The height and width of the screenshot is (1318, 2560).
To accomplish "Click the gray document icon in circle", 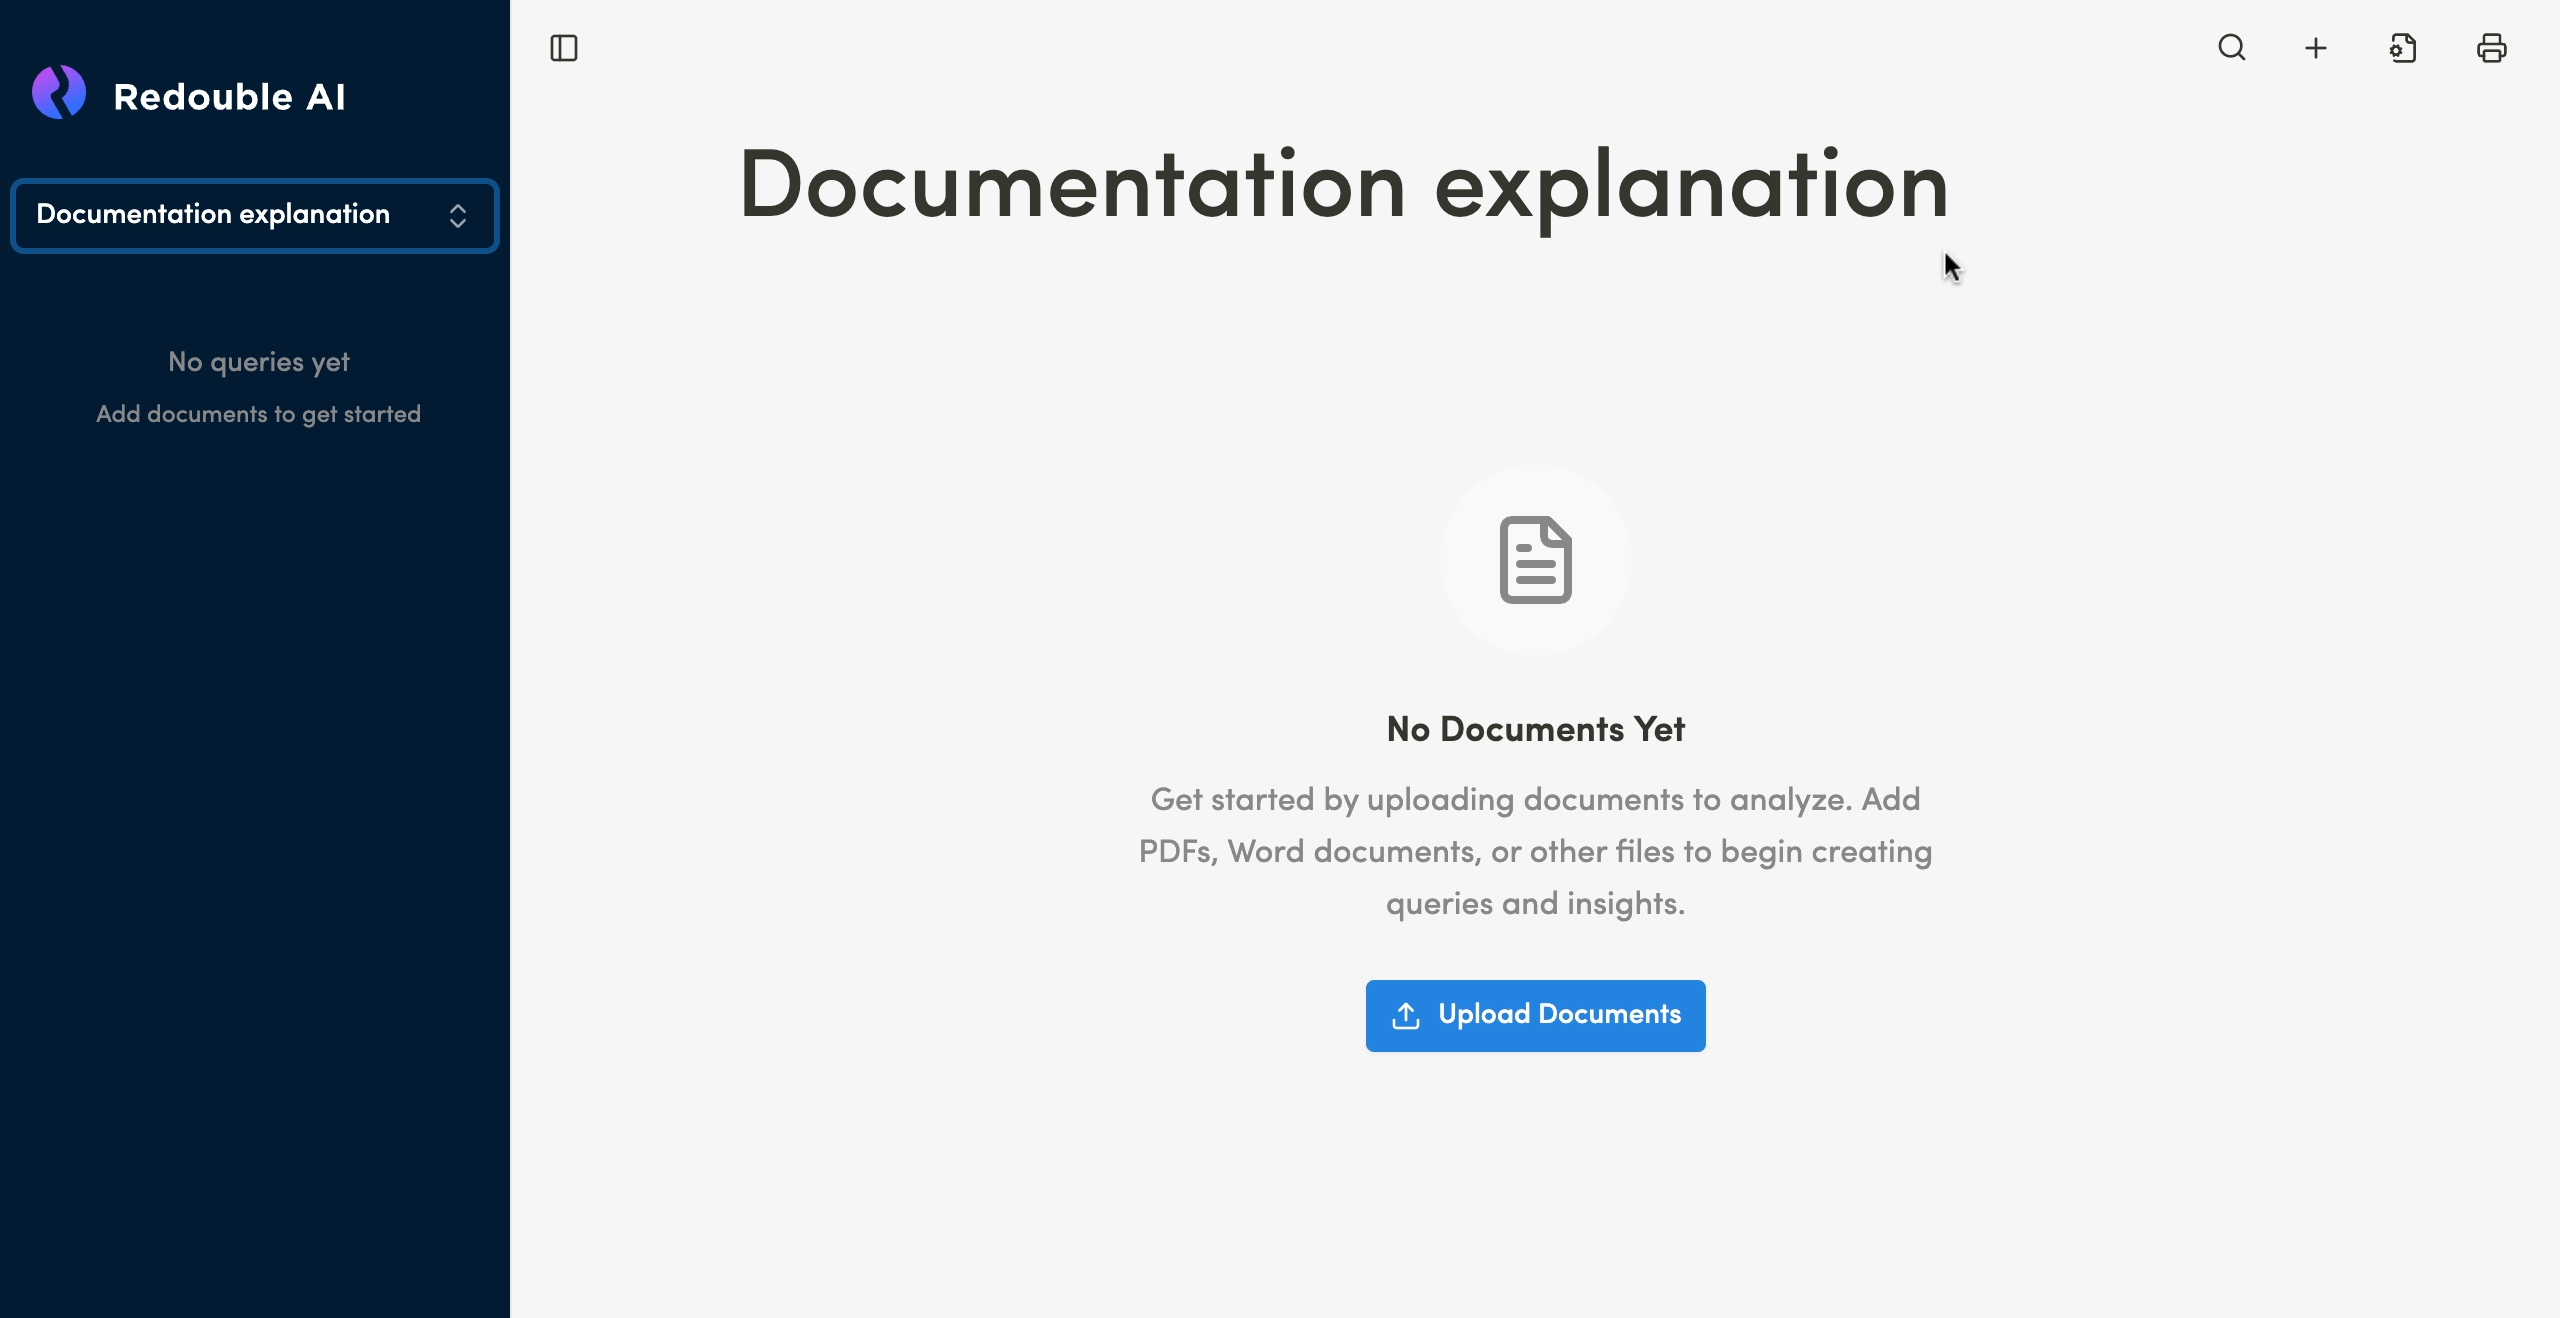I will (x=1535, y=560).
